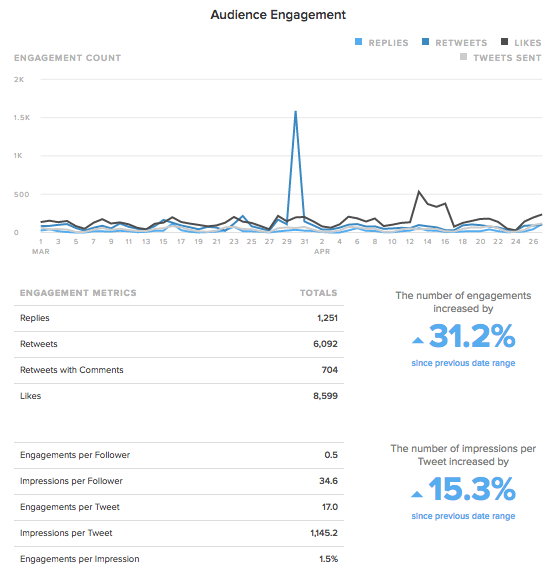Click the 1K y-axis label
The image size is (555, 579).
point(18,156)
